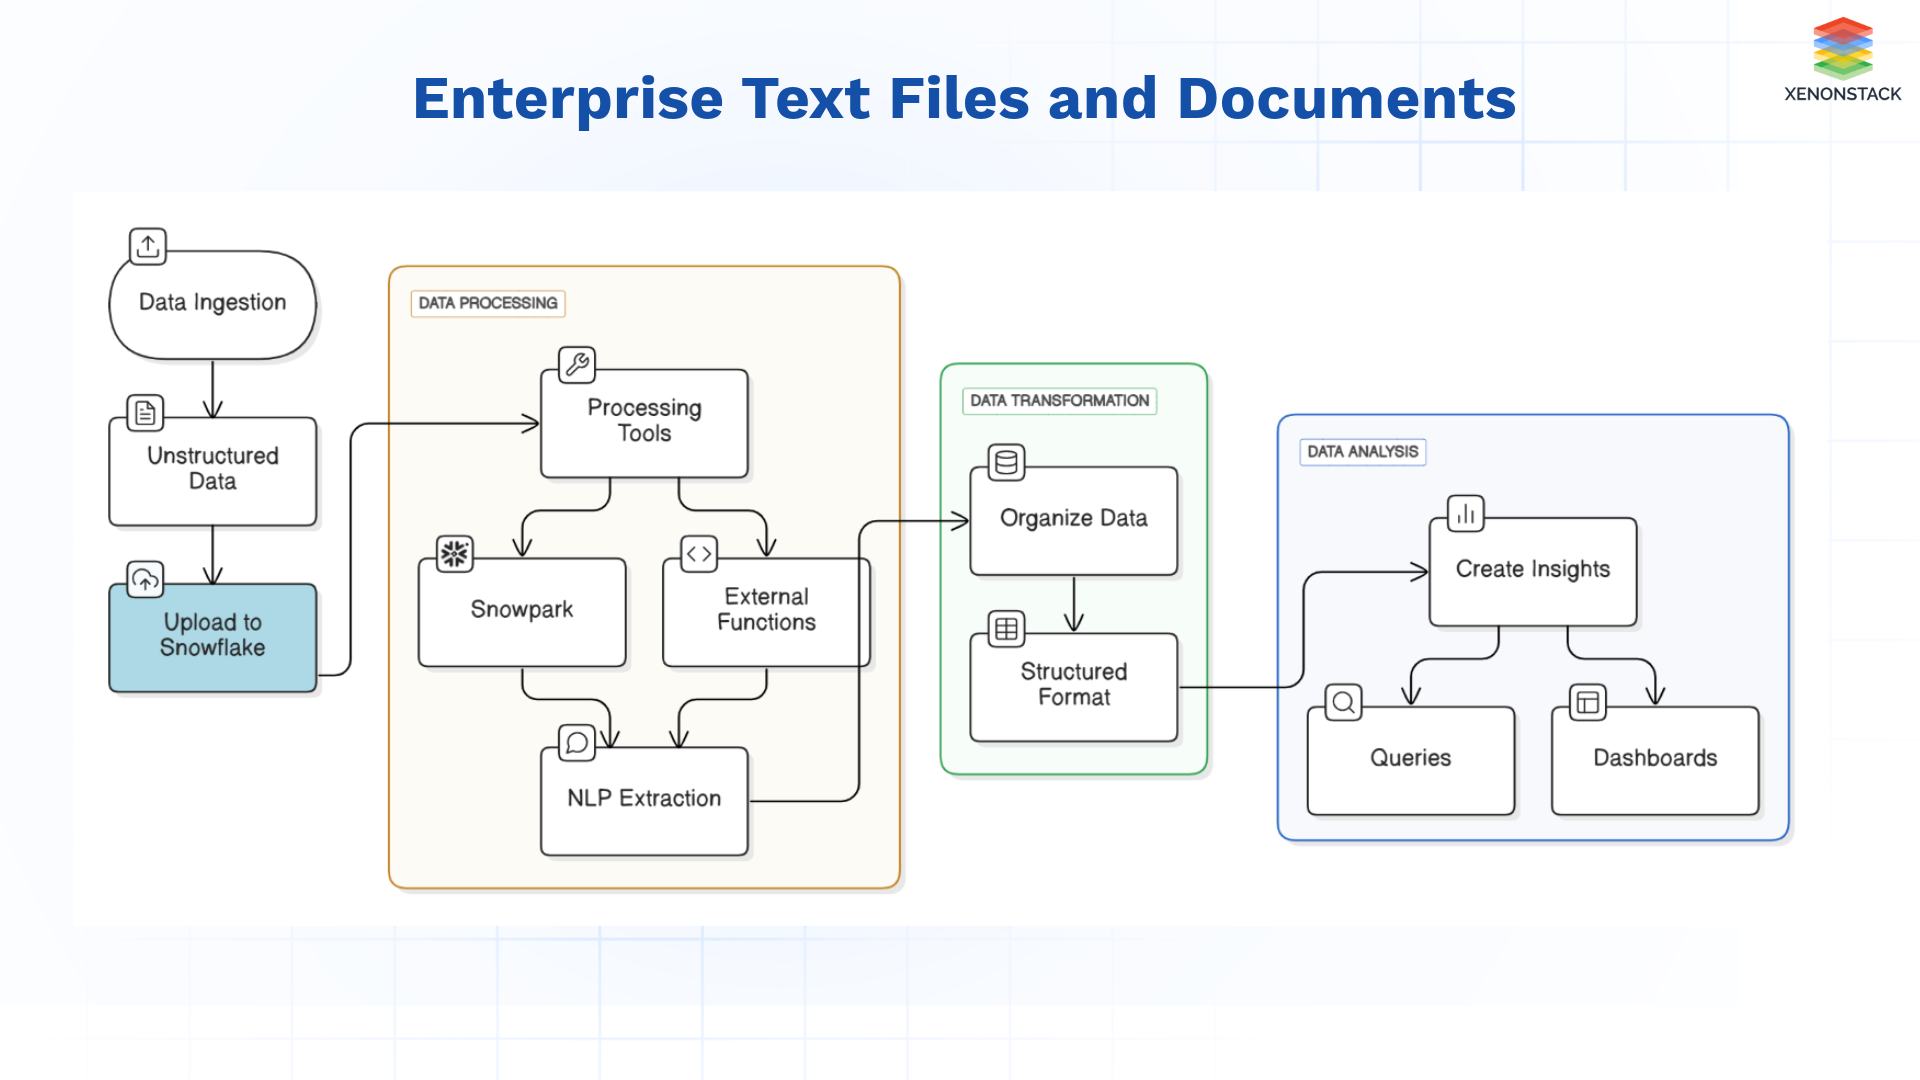The image size is (1920, 1080).
Task: Open the DATA PROCESSING section label
Action: tap(487, 303)
